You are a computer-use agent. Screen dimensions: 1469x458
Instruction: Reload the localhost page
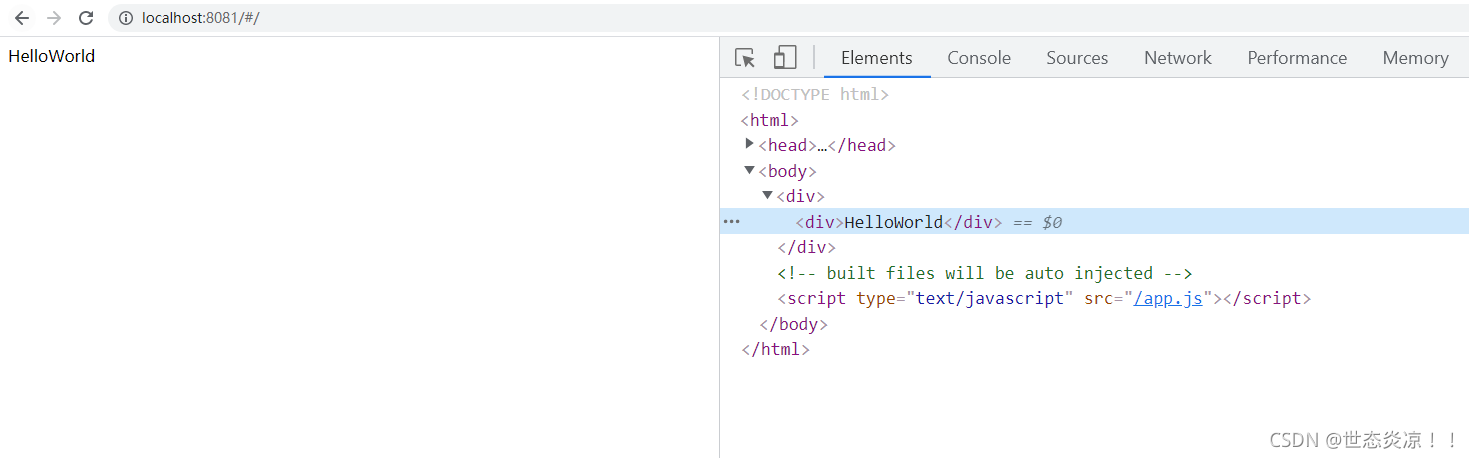pos(86,18)
